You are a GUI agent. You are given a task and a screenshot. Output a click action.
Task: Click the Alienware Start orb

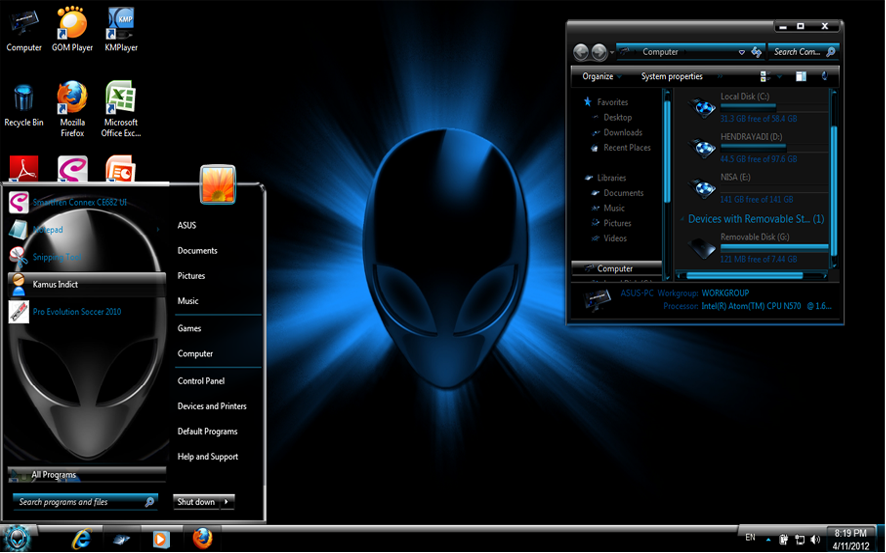pyautogui.click(x=16, y=538)
